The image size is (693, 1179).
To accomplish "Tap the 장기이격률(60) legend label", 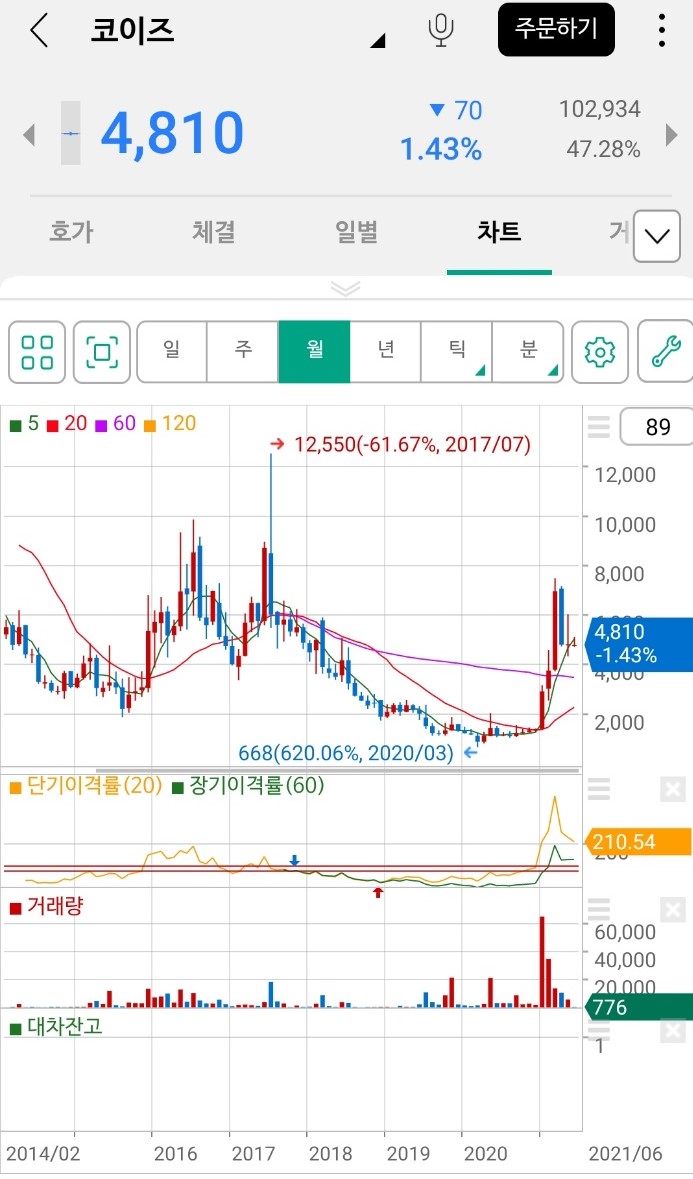I will [249, 786].
